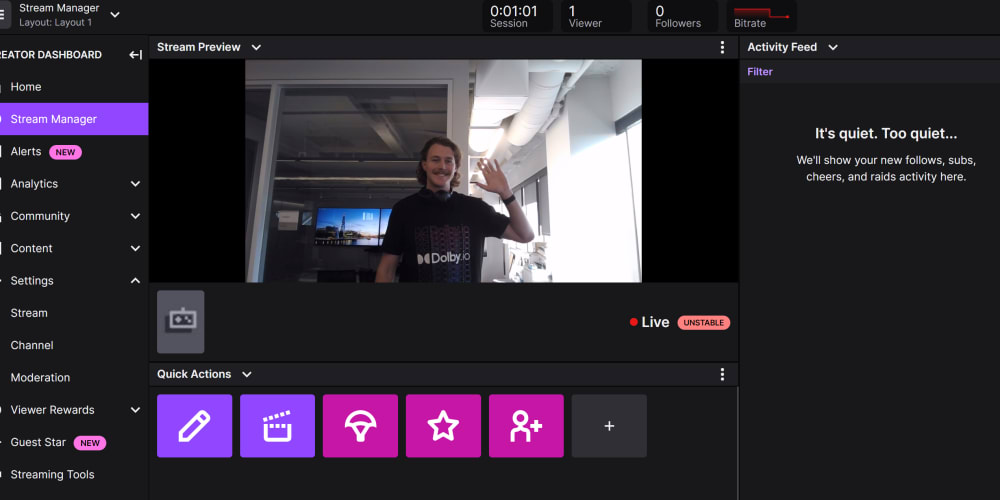This screenshot has width=1000, height=500.
Task: Select Stream Manager in sidebar
Action: pyautogui.click(x=74, y=119)
